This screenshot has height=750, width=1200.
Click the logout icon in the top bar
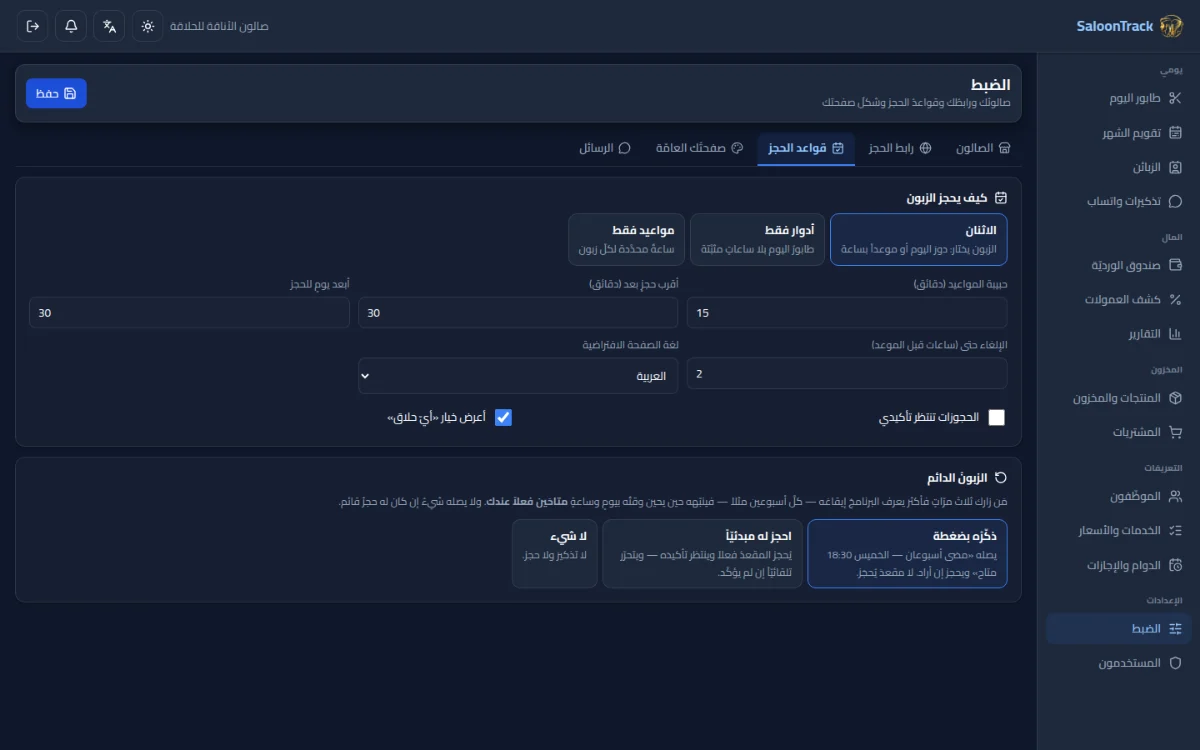click(33, 26)
